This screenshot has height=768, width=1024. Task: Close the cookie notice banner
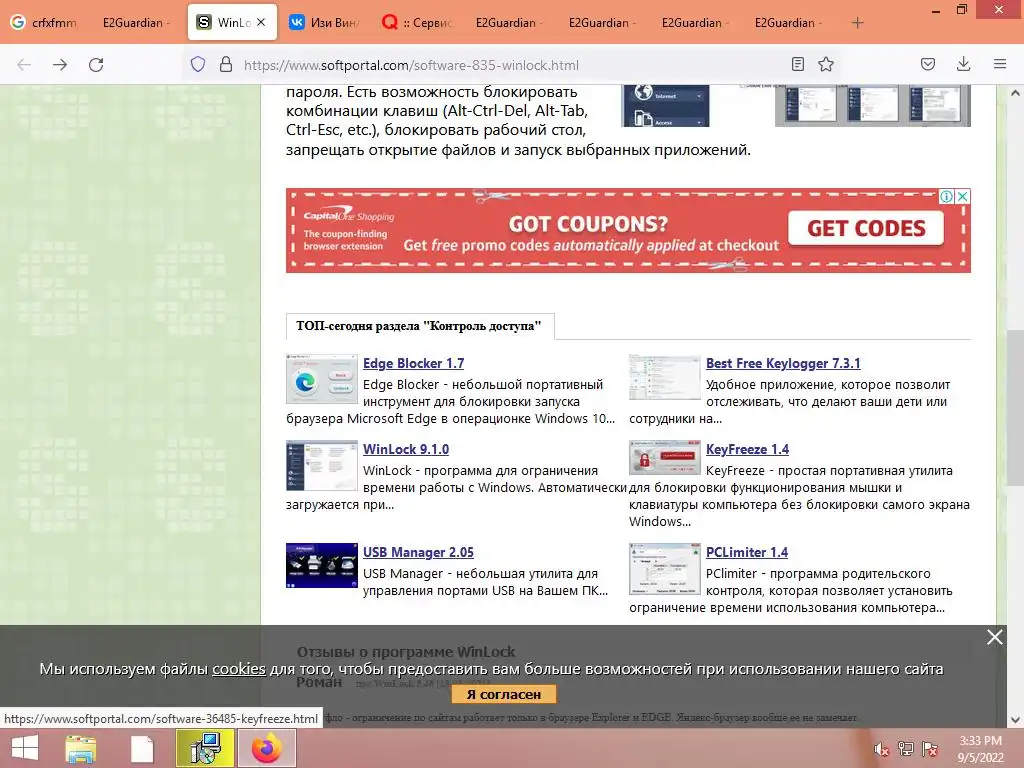point(995,637)
